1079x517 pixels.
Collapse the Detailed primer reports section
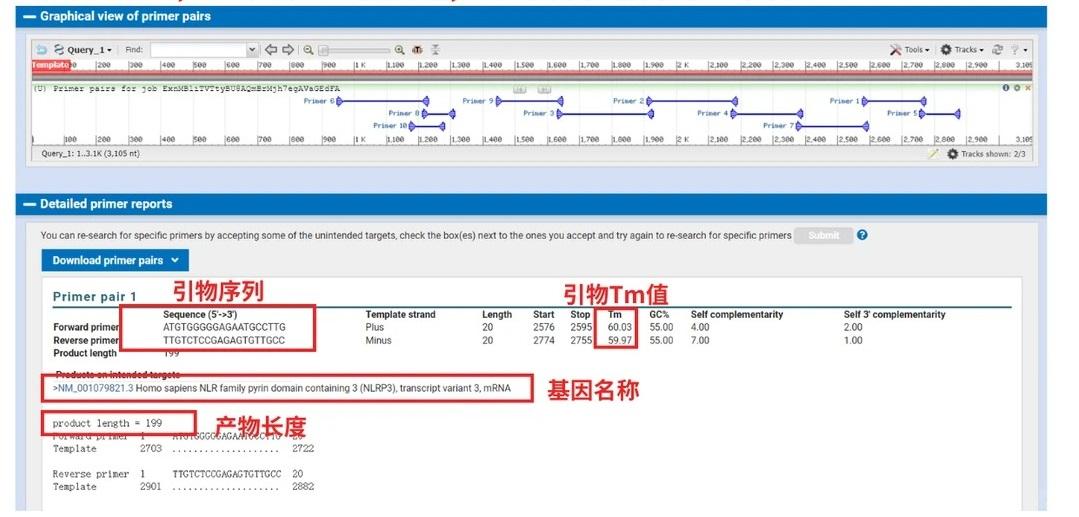(29, 204)
